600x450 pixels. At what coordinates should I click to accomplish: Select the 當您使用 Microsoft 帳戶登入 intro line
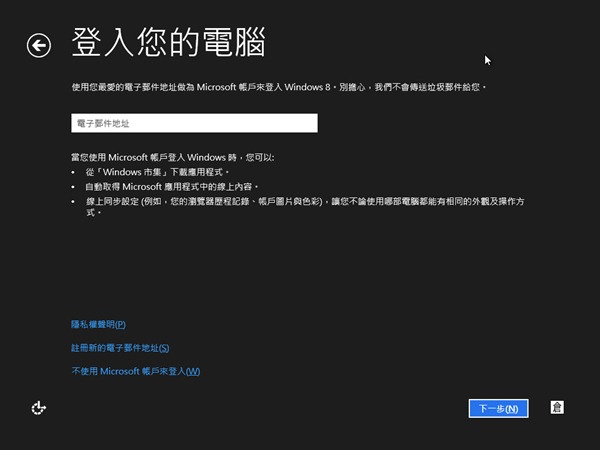pos(173,157)
